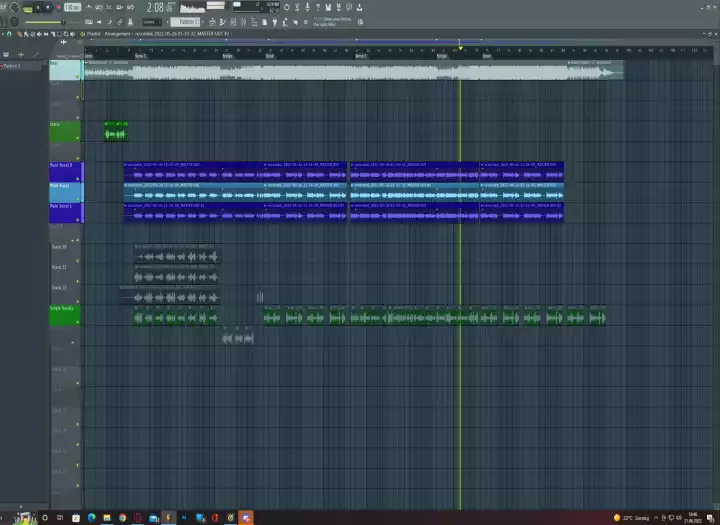Select the Simple Vocals track header

[x=65, y=315]
